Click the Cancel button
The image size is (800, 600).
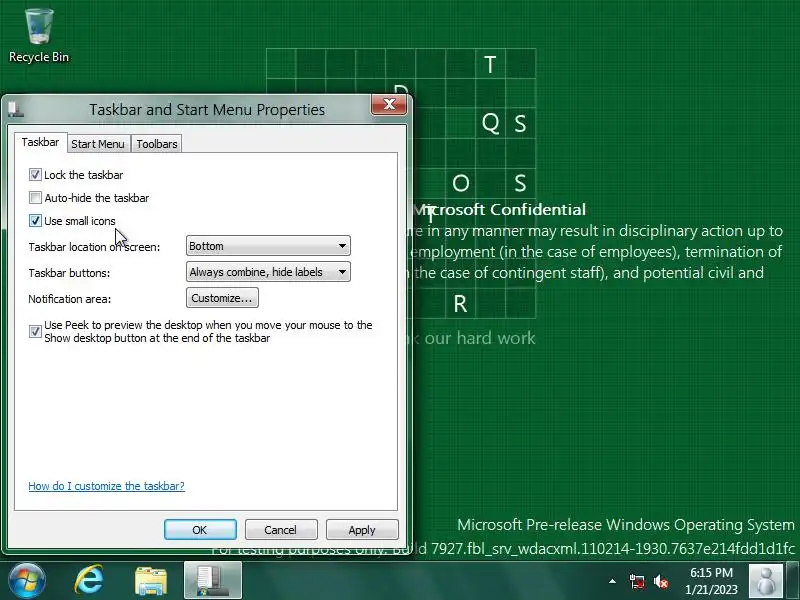point(281,530)
